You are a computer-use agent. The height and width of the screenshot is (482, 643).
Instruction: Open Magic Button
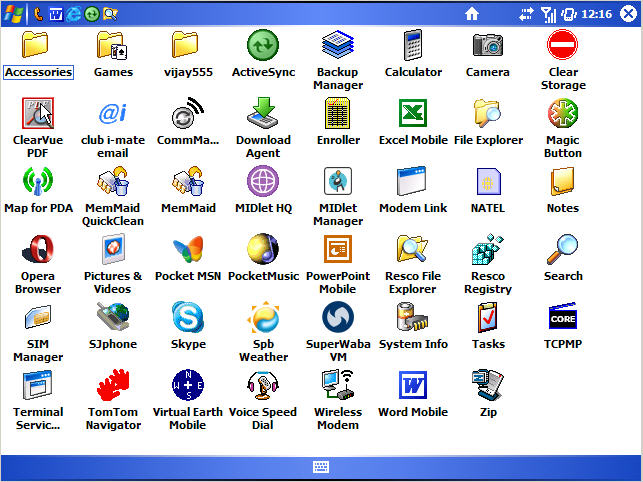click(563, 128)
